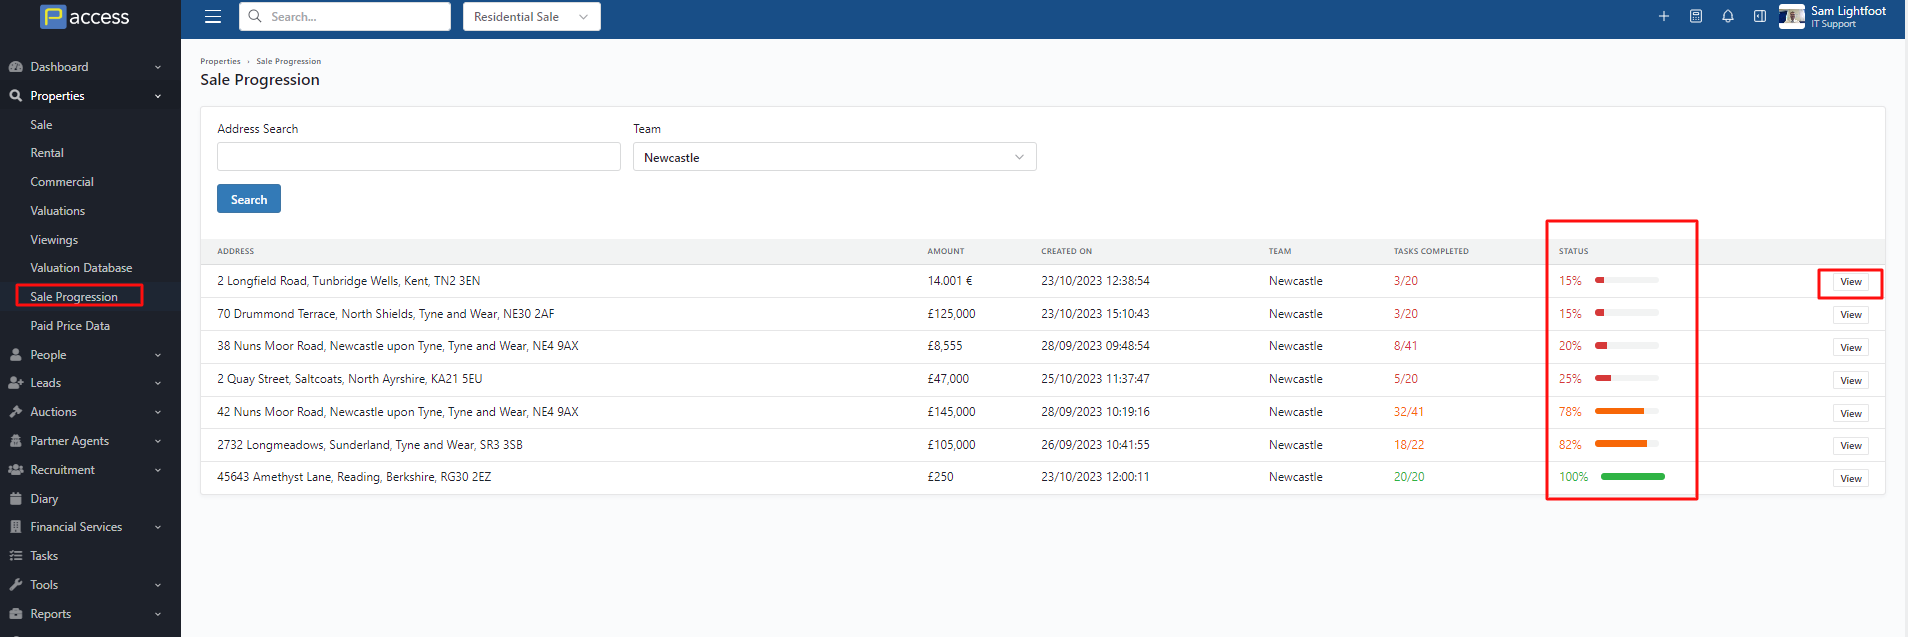View 2732 Longmeadows sale progression
Screen dimensions: 1908x637
[x=1851, y=446]
